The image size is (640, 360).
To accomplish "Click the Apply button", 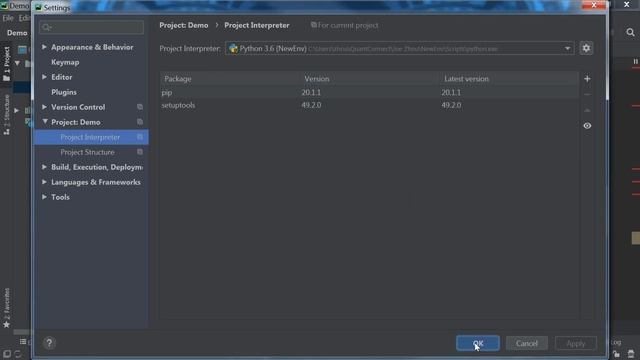I will pyautogui.click(x=576, y=343).
